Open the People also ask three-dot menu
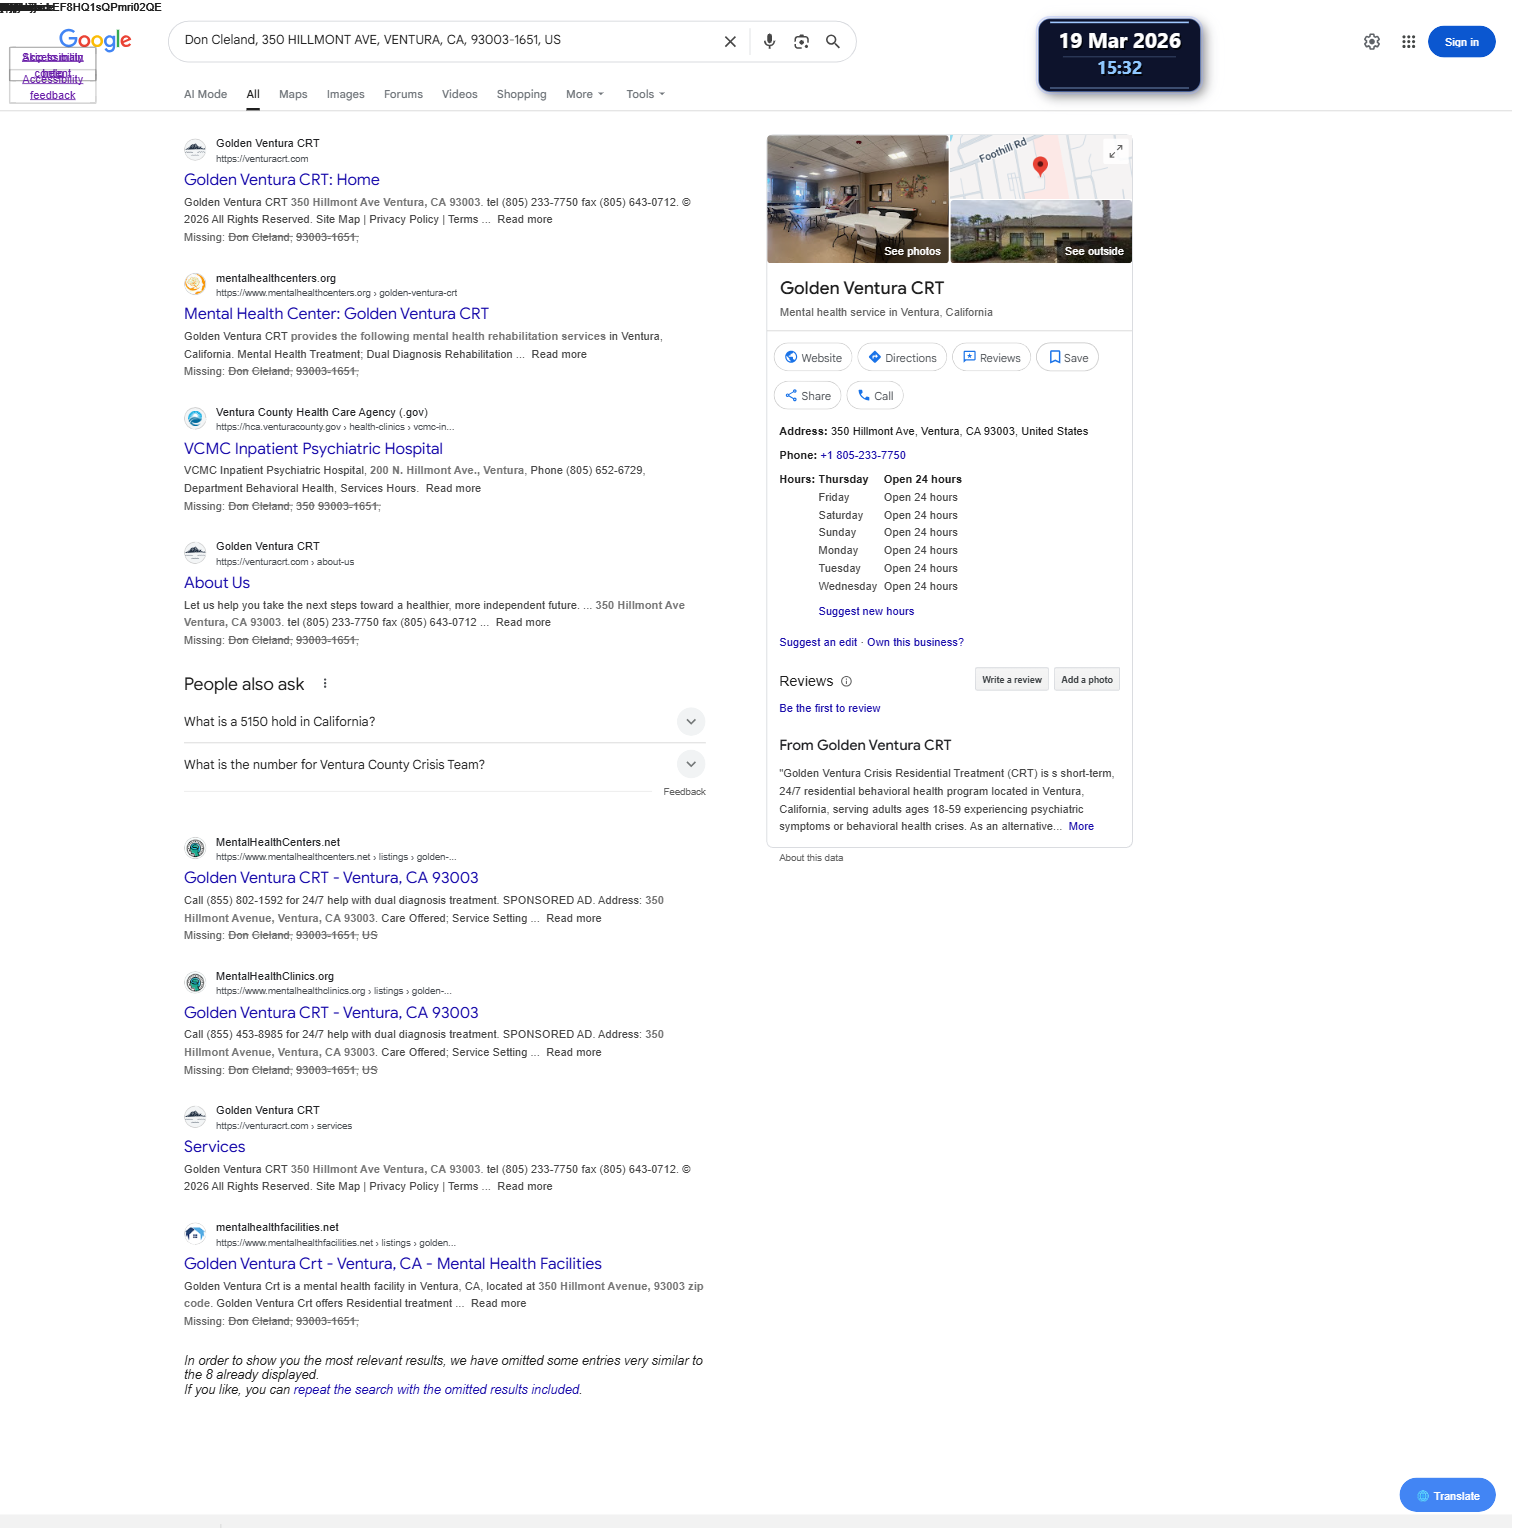Image resolution: width=1524 pixels, height=1528 pixels. [x=325, y=684]
